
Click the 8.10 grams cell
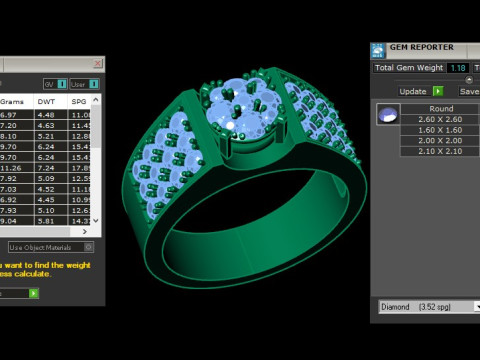[x=17, y=136]
